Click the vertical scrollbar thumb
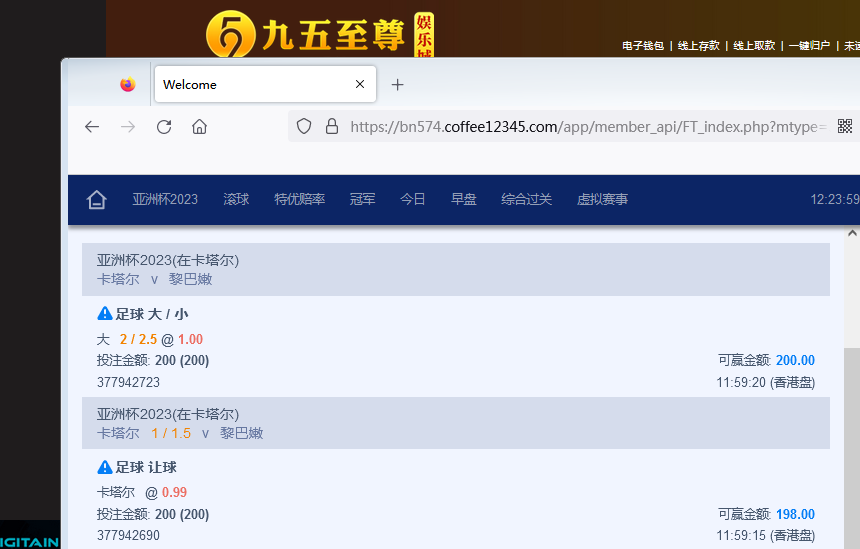This screenshot has width=860, height=549. coord(852,448)
